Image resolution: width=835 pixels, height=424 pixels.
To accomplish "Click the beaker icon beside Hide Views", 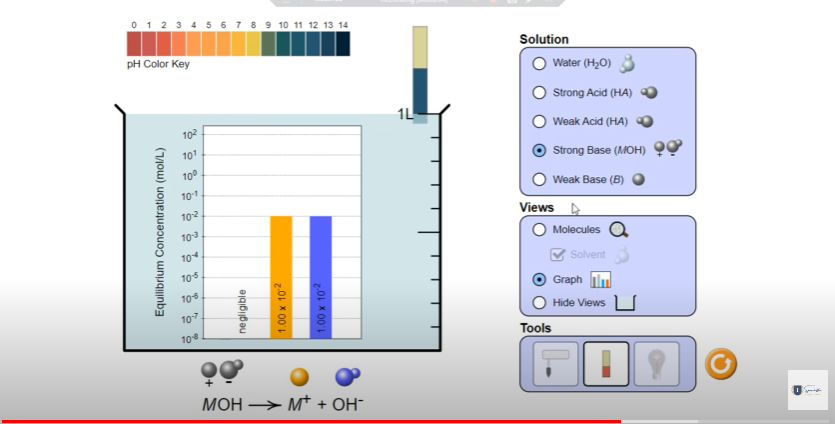I will [x=626, y=302].
